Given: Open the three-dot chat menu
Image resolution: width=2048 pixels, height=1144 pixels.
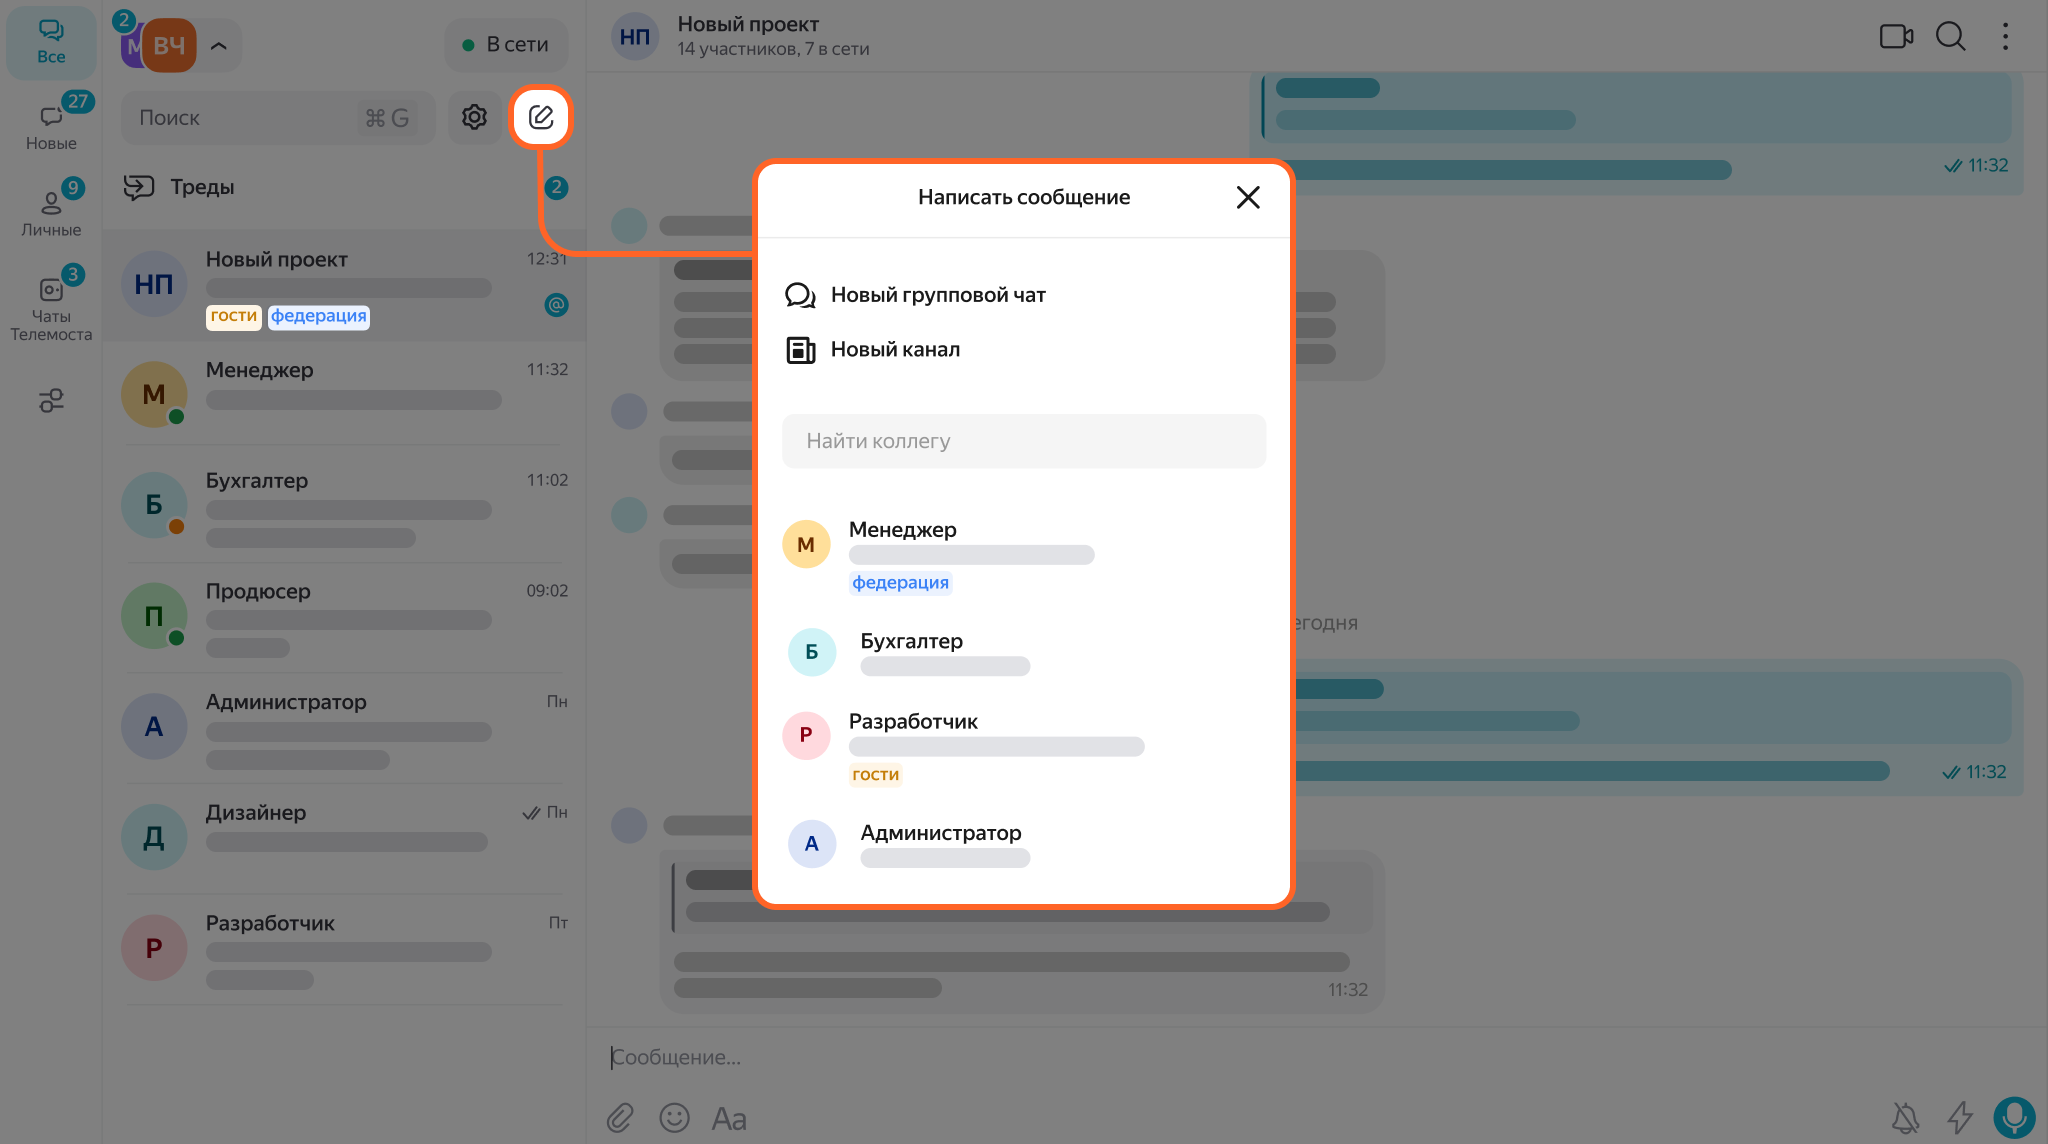Looking at the screenshot, I should (2005, 37).
